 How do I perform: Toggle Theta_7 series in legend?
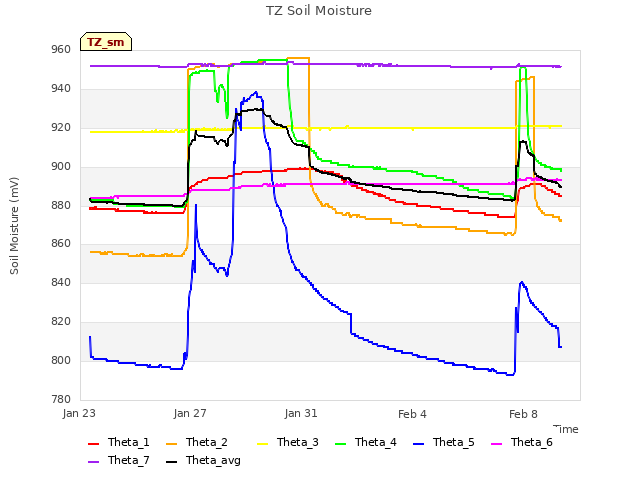coord(119,460)
